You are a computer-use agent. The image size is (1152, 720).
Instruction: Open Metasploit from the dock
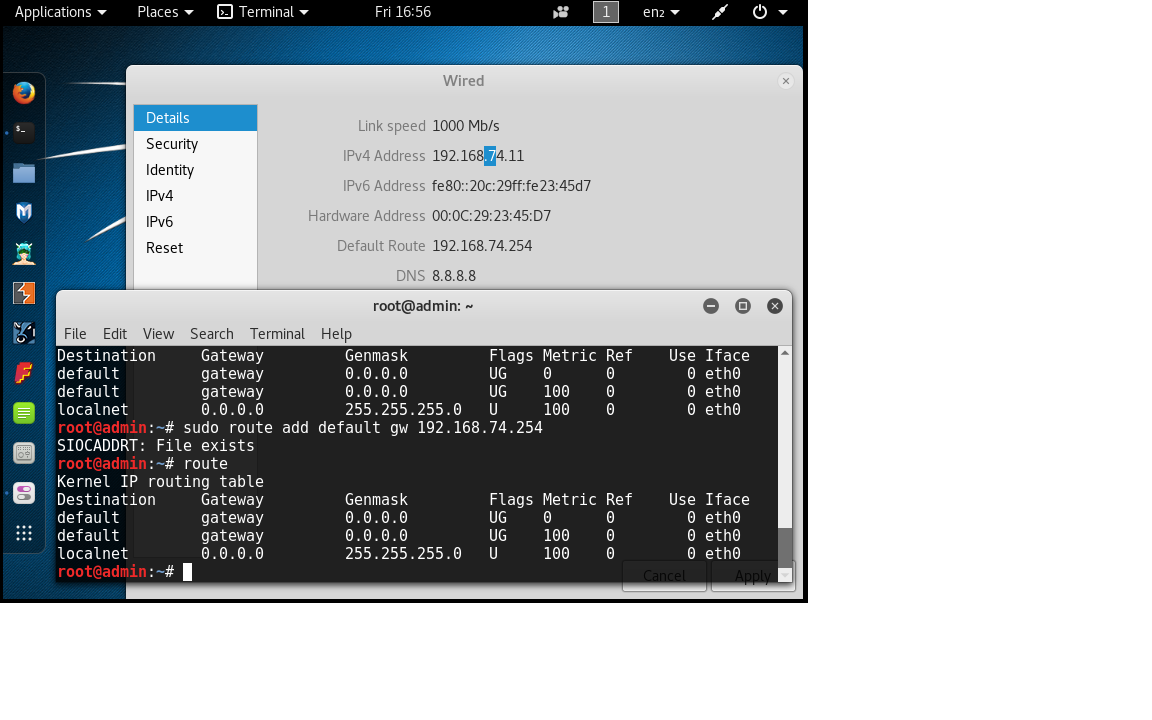point(24,212)
